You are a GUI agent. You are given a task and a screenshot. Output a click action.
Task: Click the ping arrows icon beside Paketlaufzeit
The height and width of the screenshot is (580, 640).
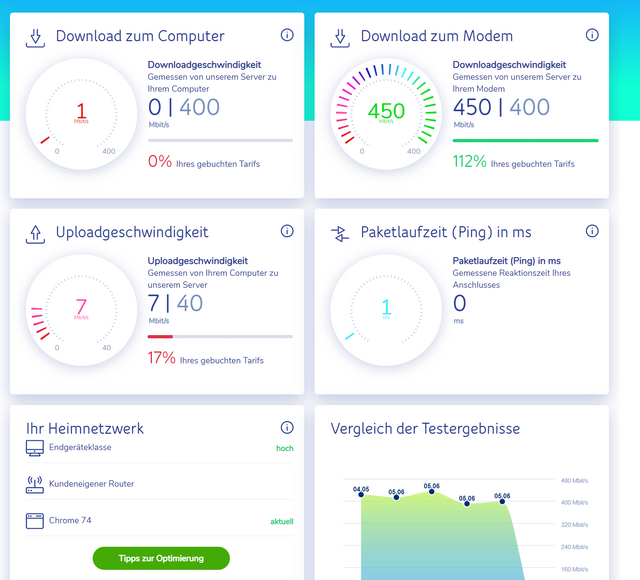340,233
